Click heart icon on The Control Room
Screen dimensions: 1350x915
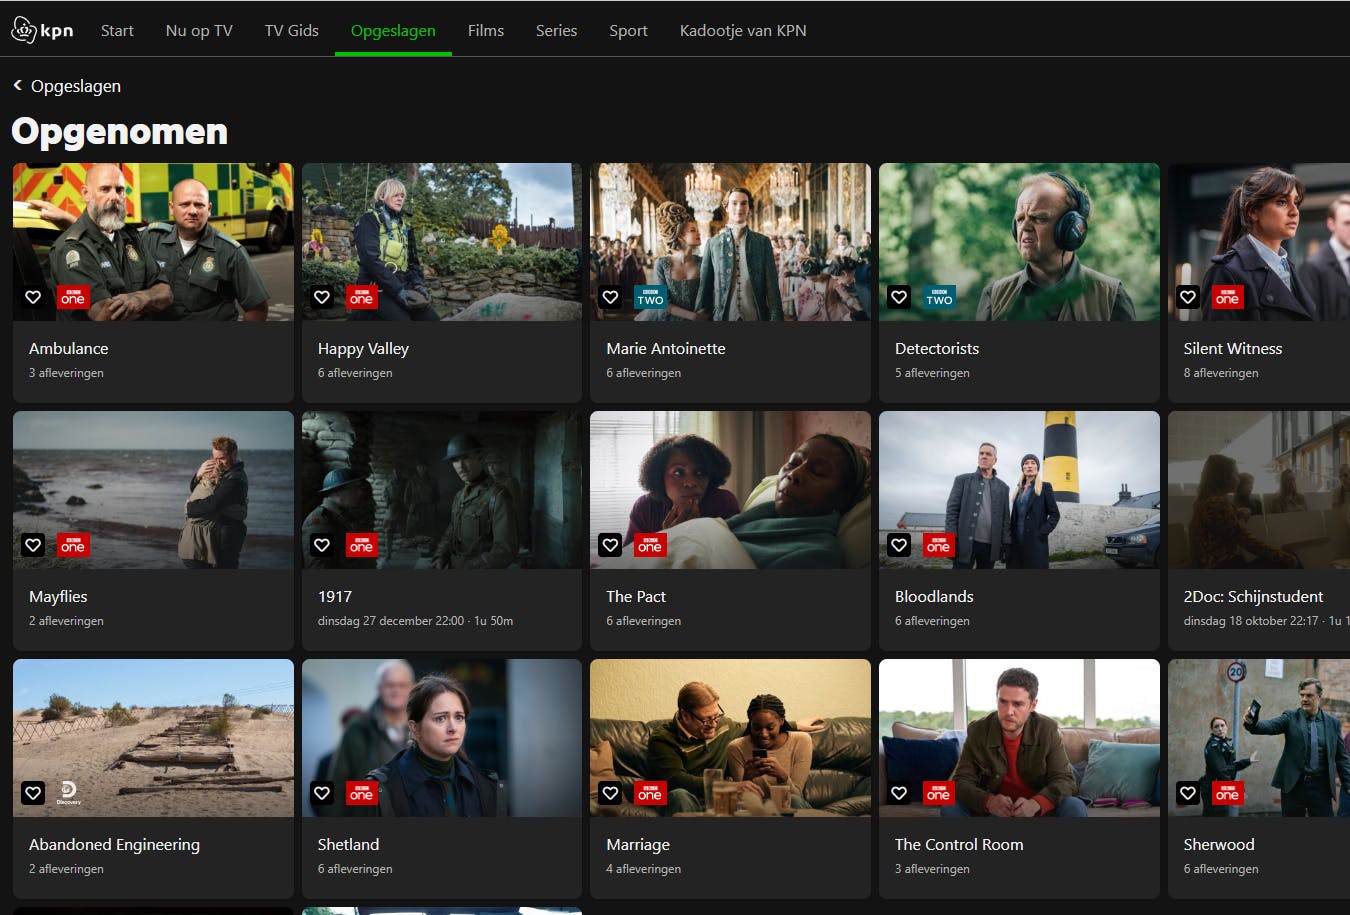point(899,793)
